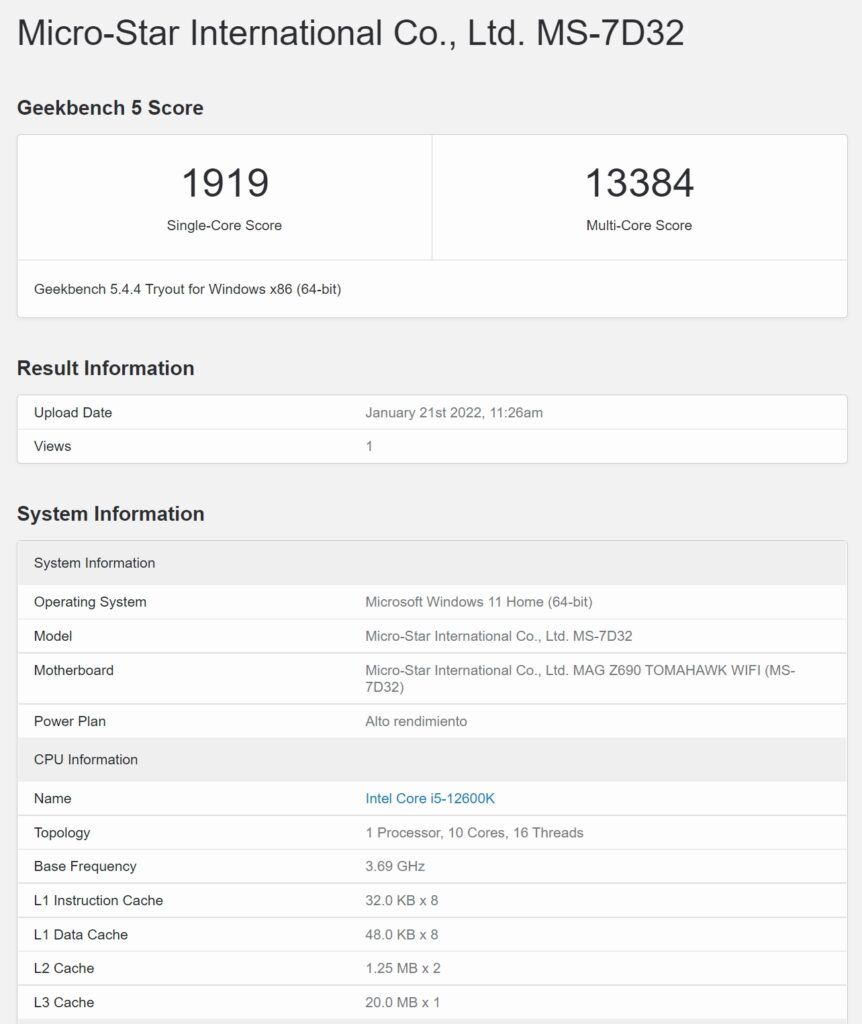Click the Geekbench 5.4.4 Tryout version text
The height and width of the screenshot is (1024, 862).
tap(187, 289)
